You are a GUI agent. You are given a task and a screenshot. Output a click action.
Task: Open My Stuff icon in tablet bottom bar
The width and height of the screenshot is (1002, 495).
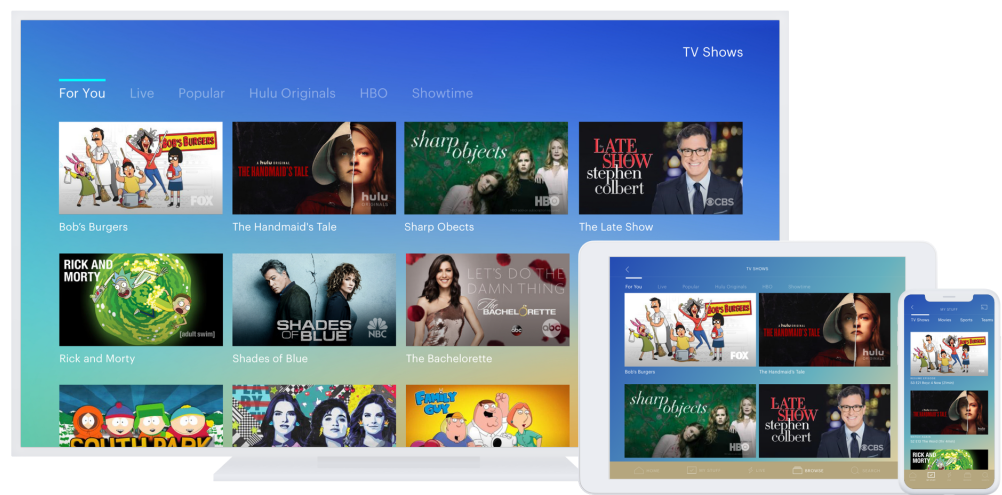point(691,470)
